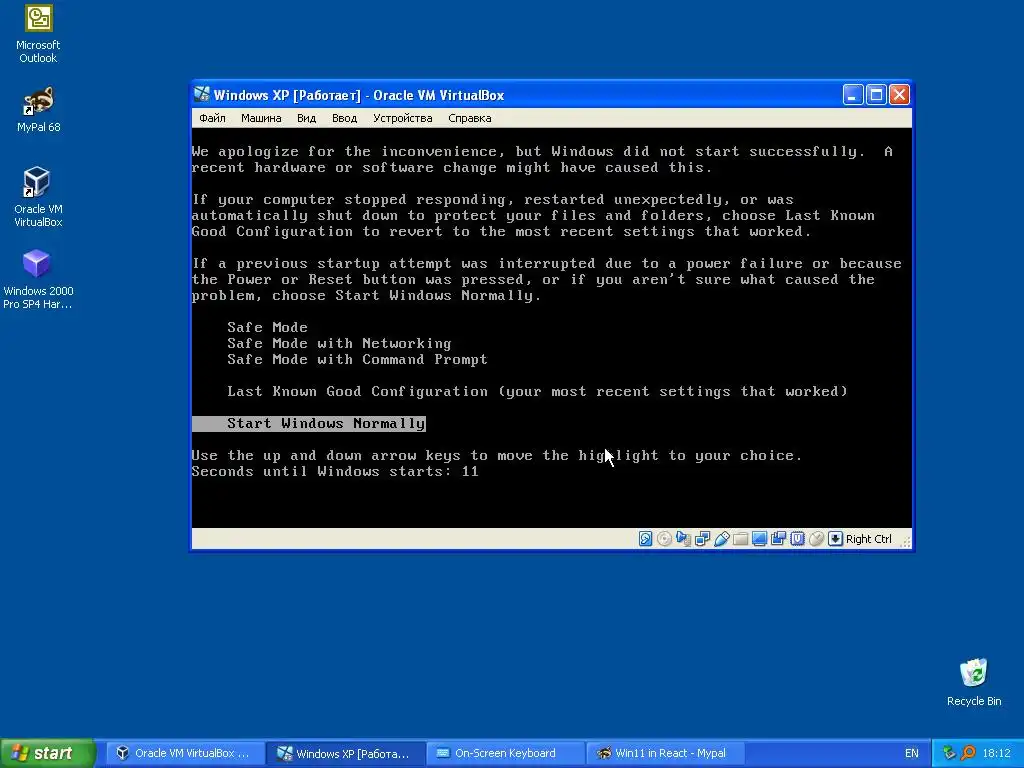1024x768 pixels.
Task: Open the Машина menu
Action: [261, 118]
